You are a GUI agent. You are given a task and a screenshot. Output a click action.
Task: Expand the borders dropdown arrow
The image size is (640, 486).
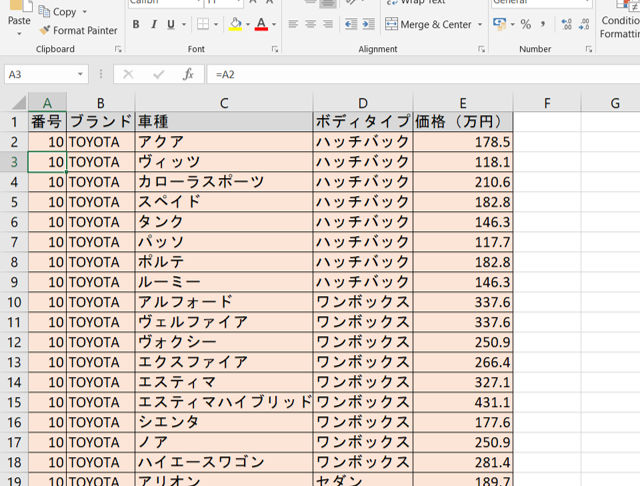216,24
